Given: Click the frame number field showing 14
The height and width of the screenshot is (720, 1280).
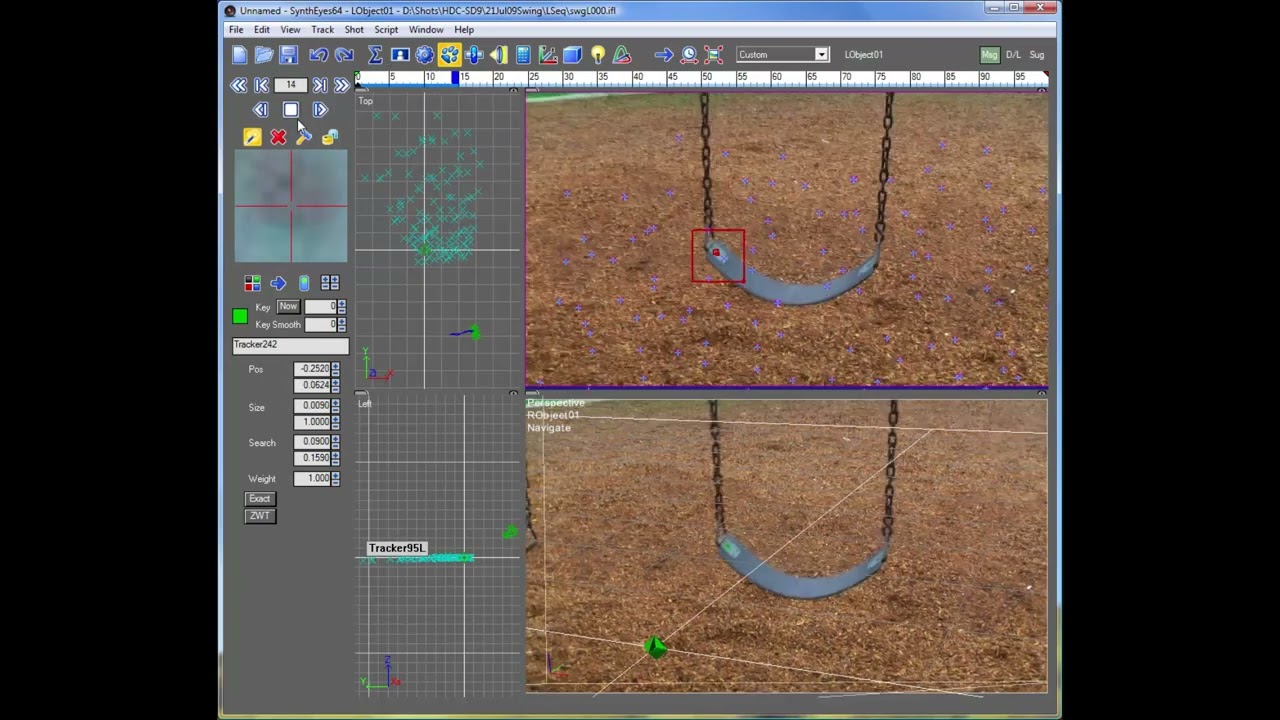Looking at the screenshot, I should coord(290,85).
